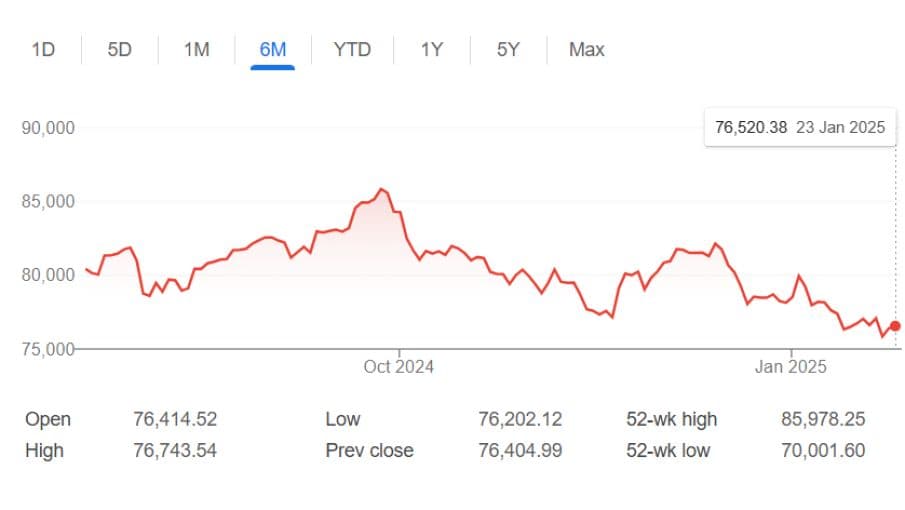Click the 52-wk high value 85,978.25
Viewport: 905px width, 510px height.
(x=823, y=419)
